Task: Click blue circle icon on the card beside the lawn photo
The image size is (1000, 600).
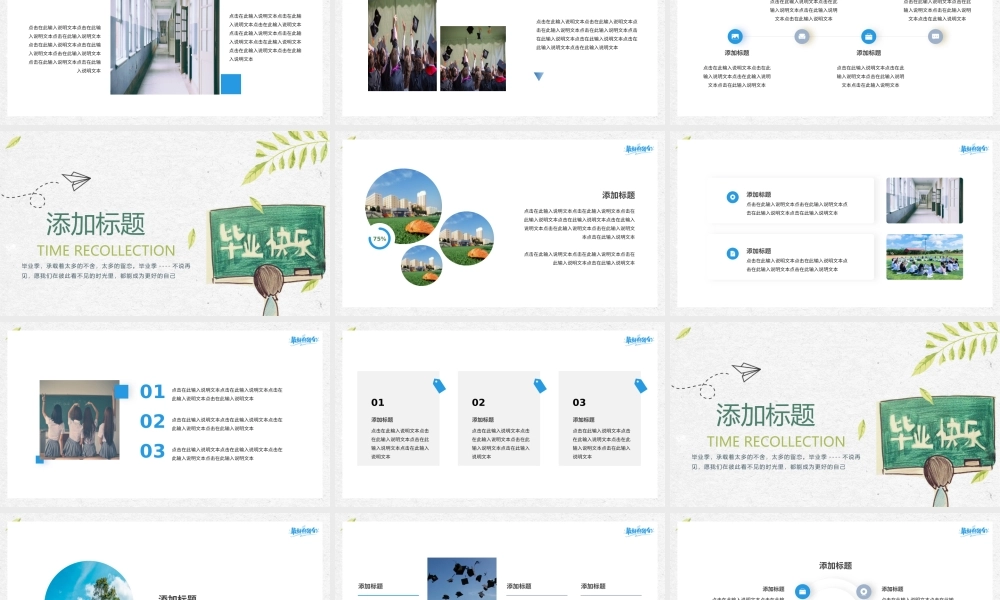Action: (x=733, y=254)
